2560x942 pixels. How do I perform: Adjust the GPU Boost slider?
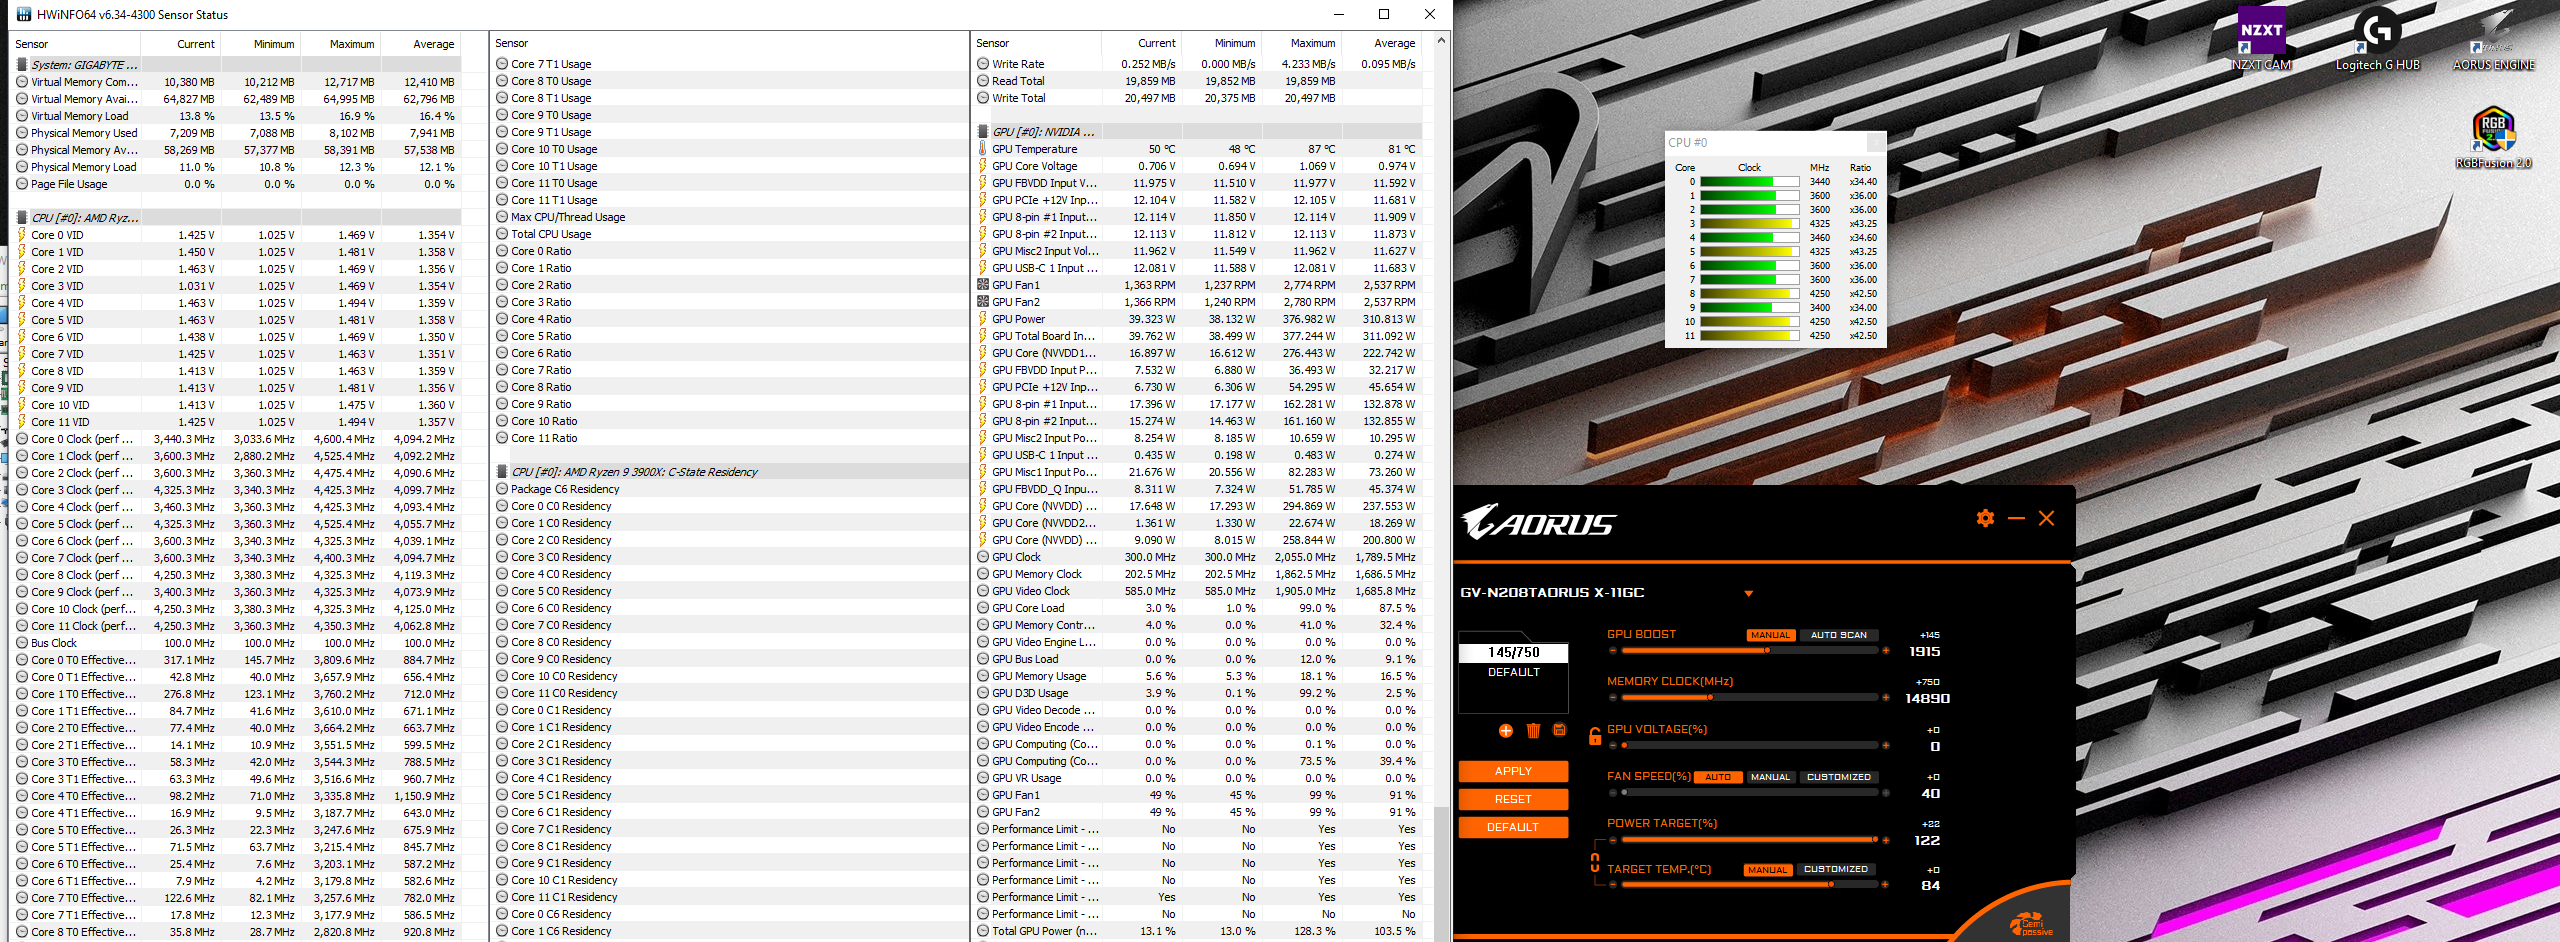pos(1749,651)
